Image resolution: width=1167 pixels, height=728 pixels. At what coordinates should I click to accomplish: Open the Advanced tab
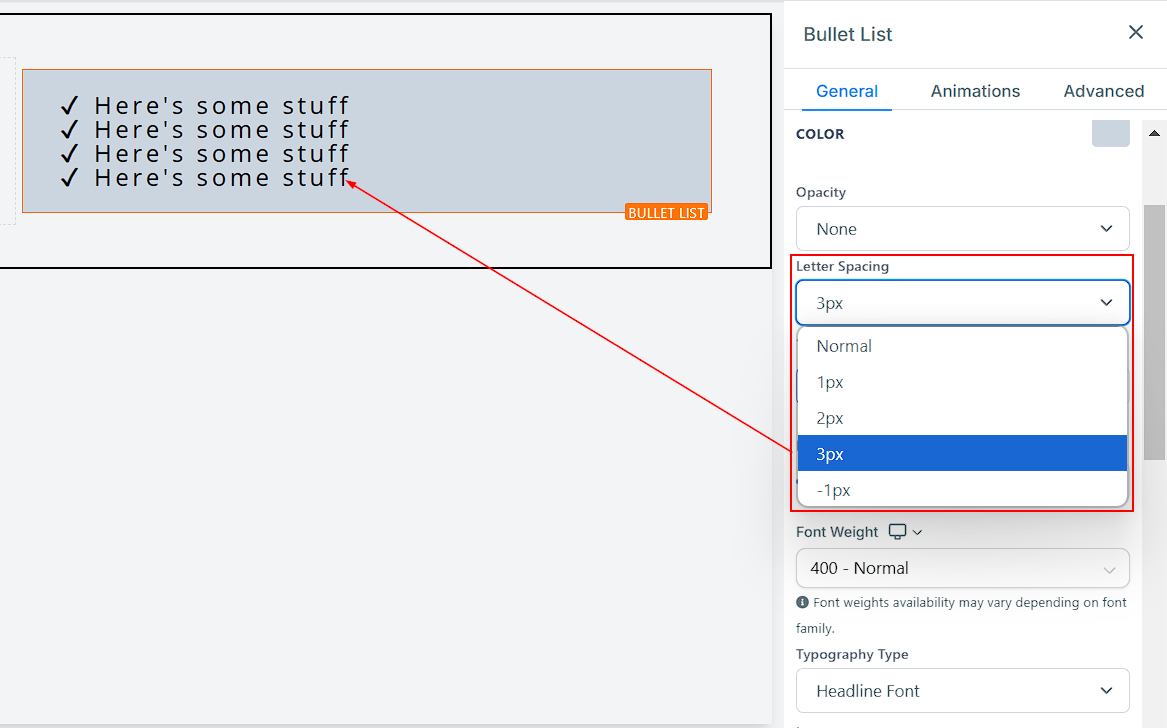[x=1103, y=91]
